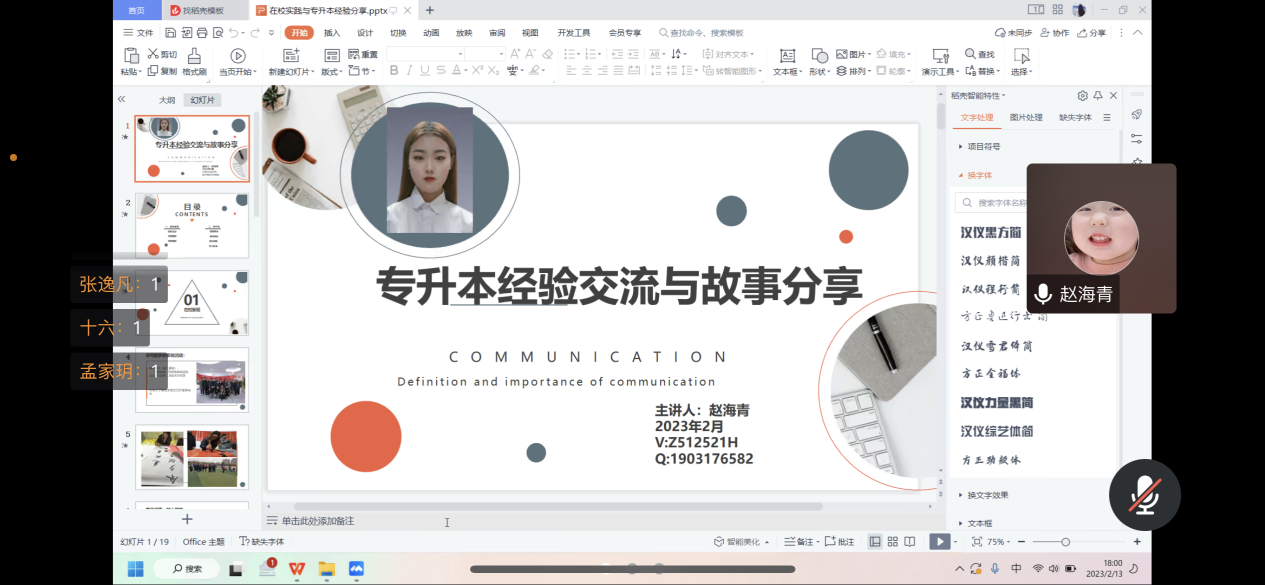This screenshot has width=1265, height=585.
Task: Click the save icon in quick access bar
Action: 172,33
